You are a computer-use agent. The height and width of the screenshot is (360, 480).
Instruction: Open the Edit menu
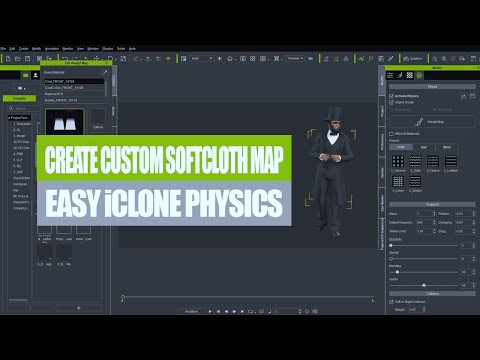coord(12,49)
